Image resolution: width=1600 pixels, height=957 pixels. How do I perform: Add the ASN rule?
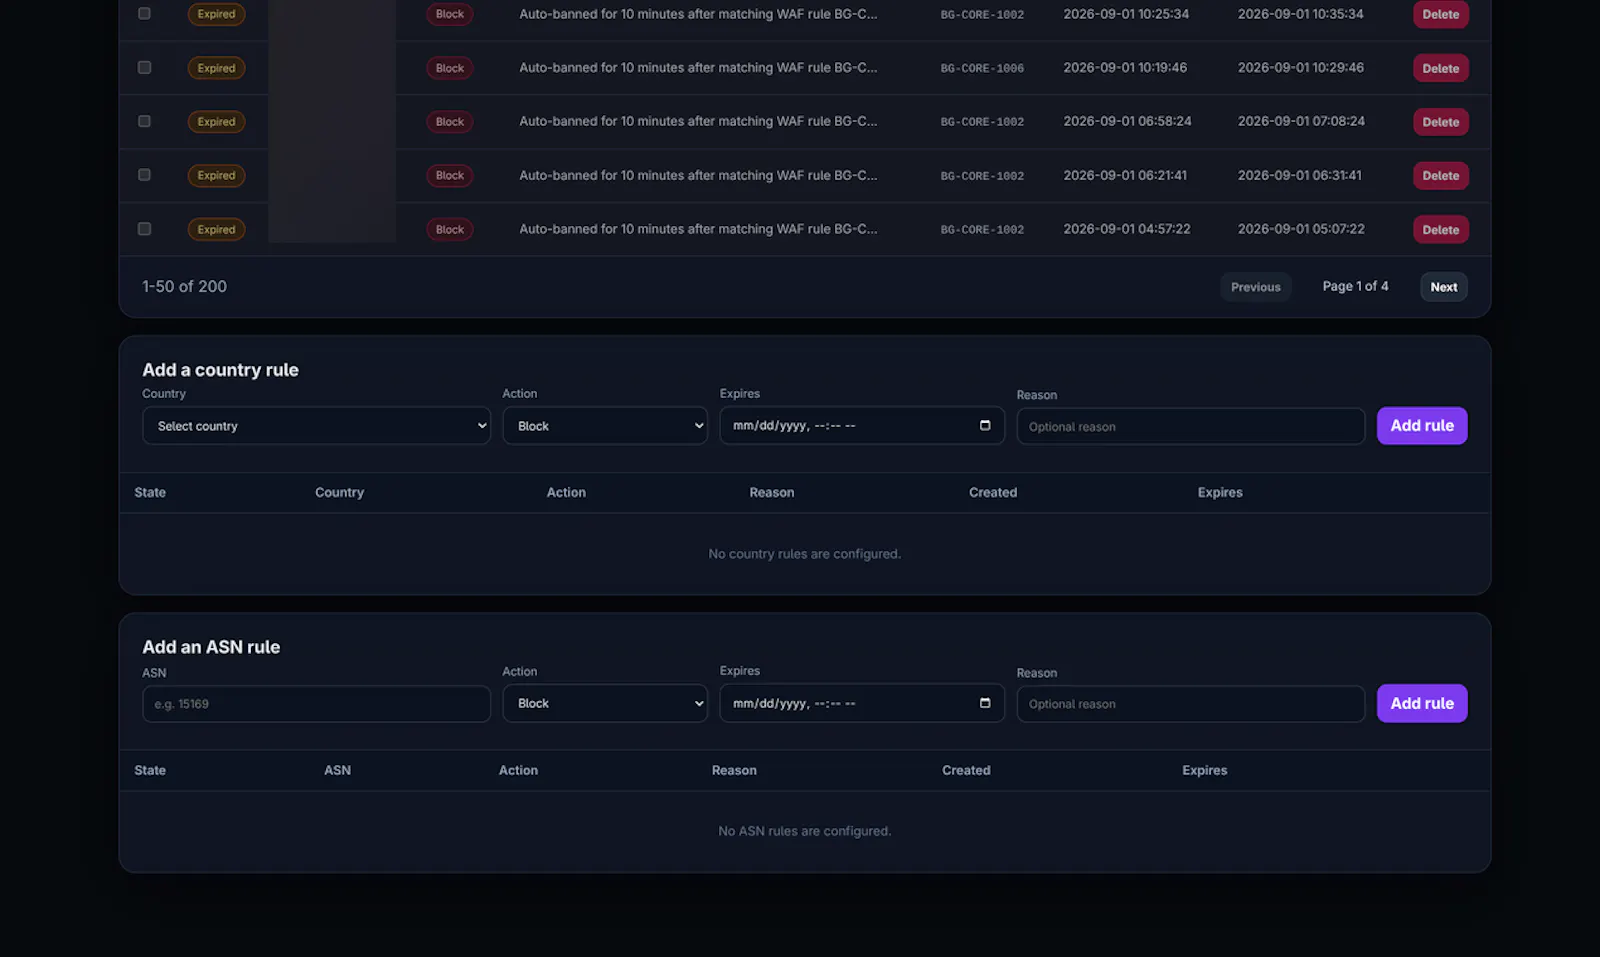tap(1422, 704)
